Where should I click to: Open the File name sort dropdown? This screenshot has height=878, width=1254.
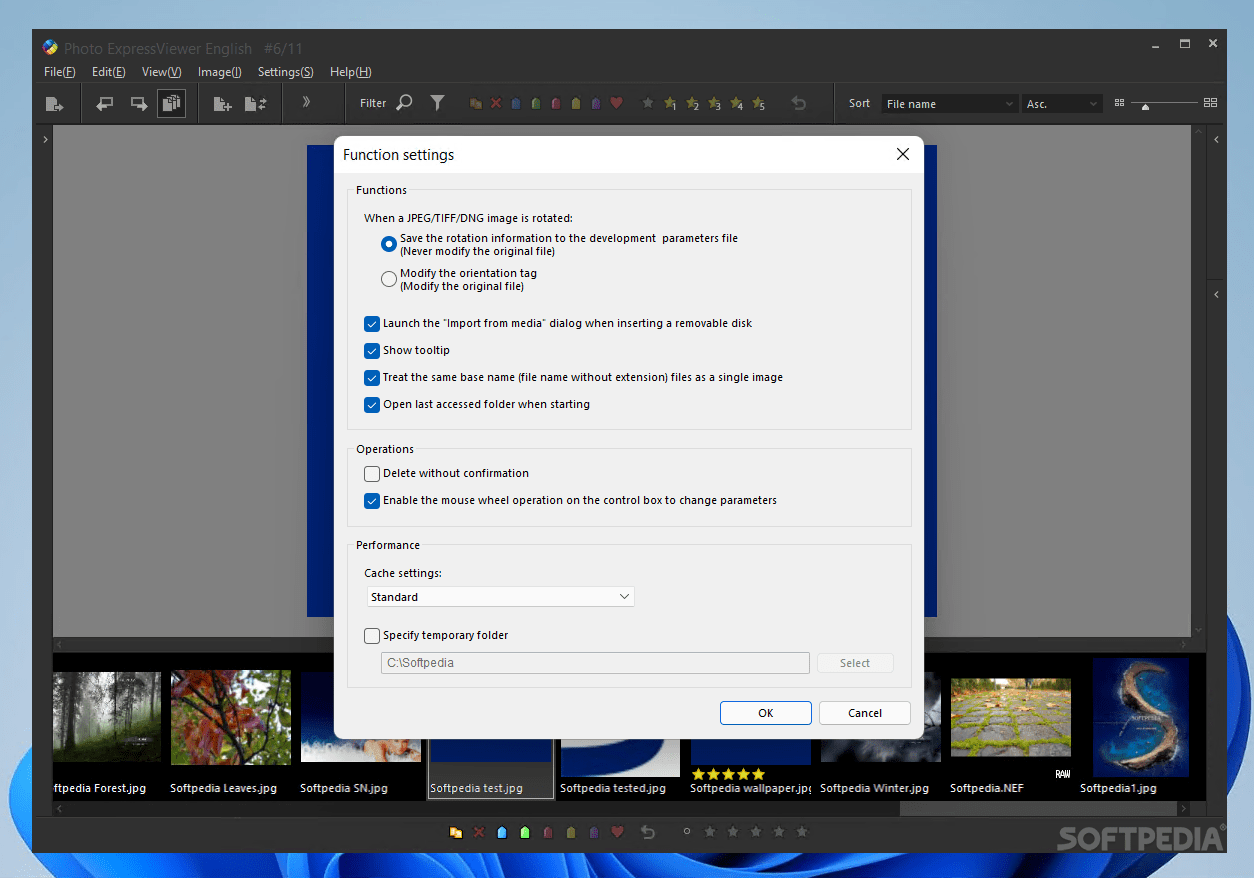[950, 104]
